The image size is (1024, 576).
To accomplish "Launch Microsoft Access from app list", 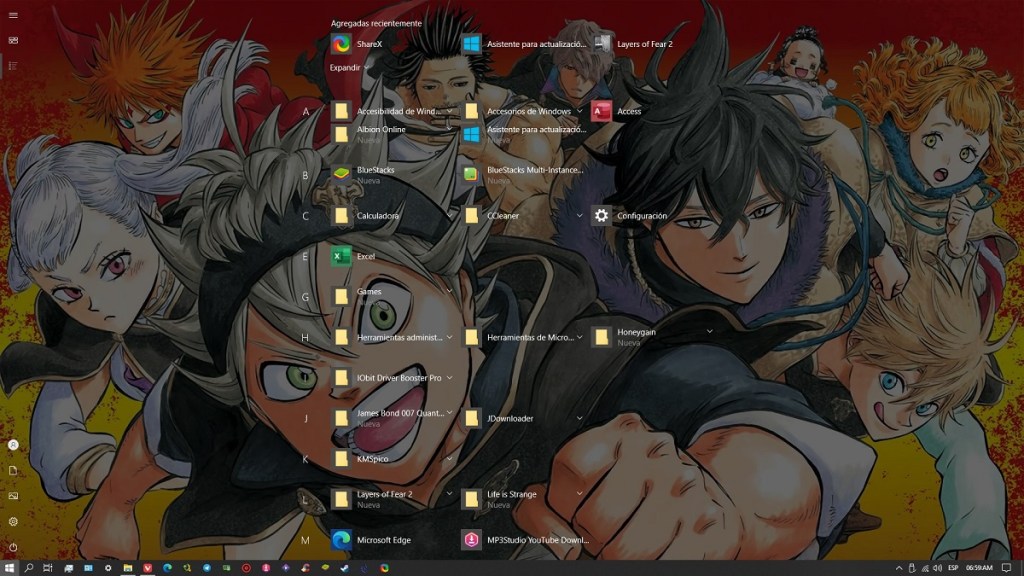I will coord(628,111).
